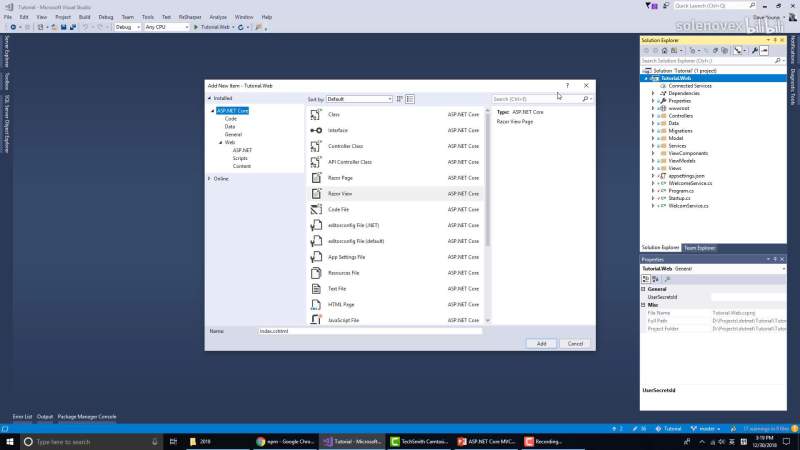The width and height of the screenshot is (800, 450).
Task: Collapse the Web category node
Action: point(221,142)
